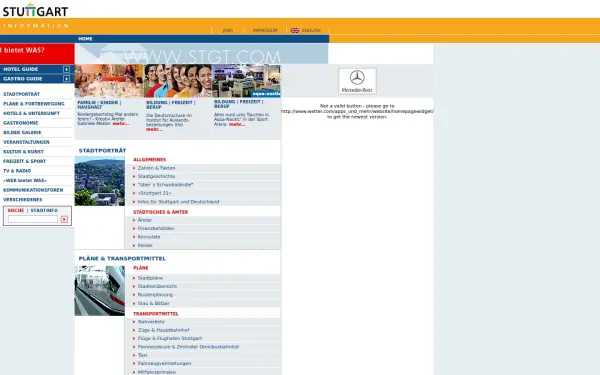Open HOTEL GUIDE in sidebar

point(21,69)
